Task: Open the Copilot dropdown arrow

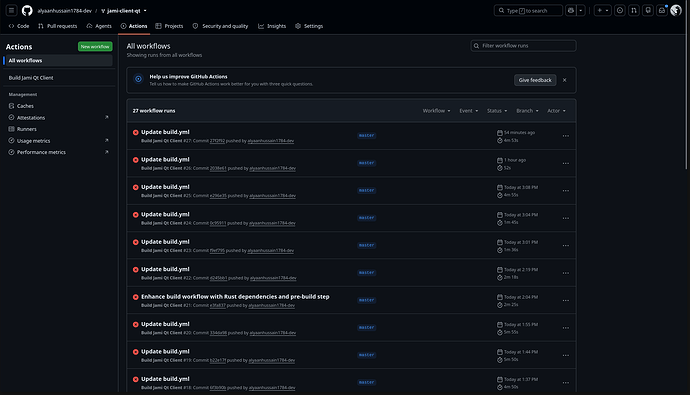Action: (x=581, y=10)
